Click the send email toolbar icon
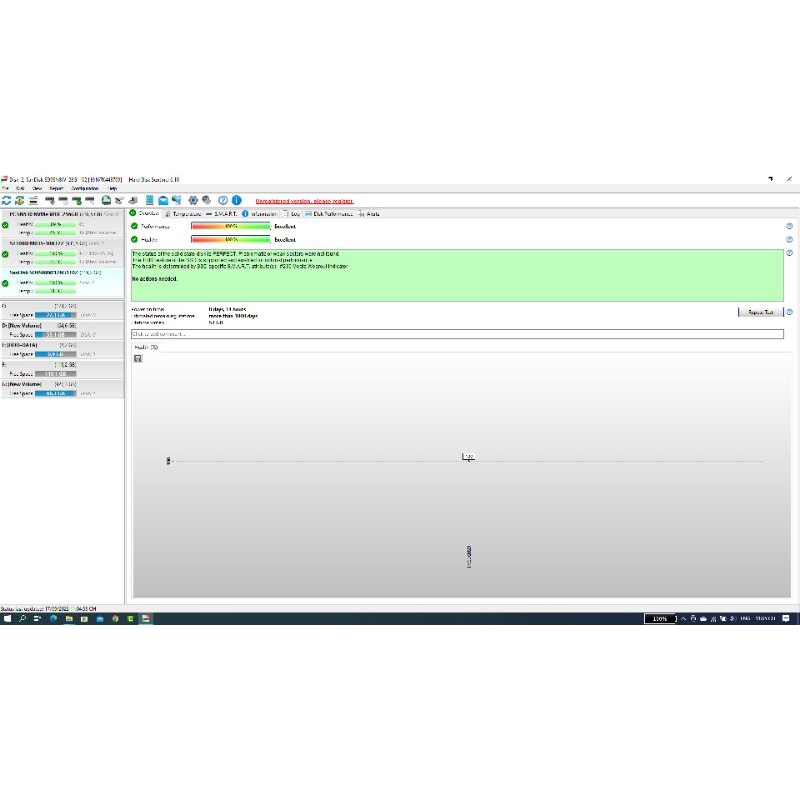Image resolution: width=800 pixels, height=800 pixels. pos(163,200)
